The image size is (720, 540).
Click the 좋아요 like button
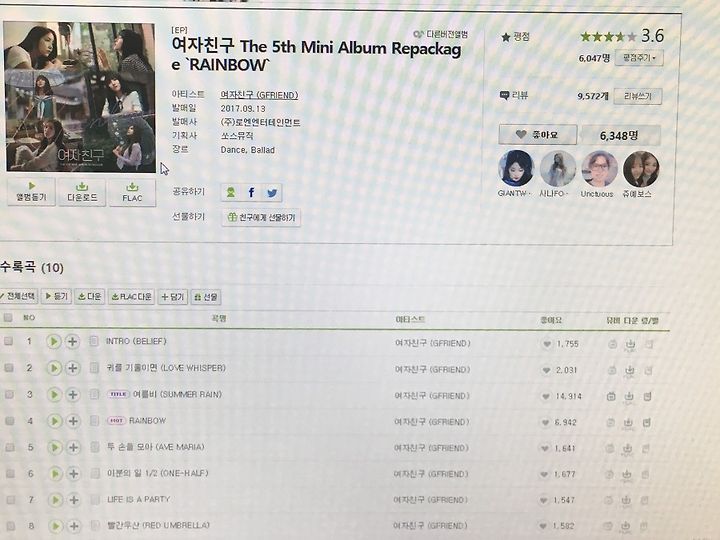point(538,135)
